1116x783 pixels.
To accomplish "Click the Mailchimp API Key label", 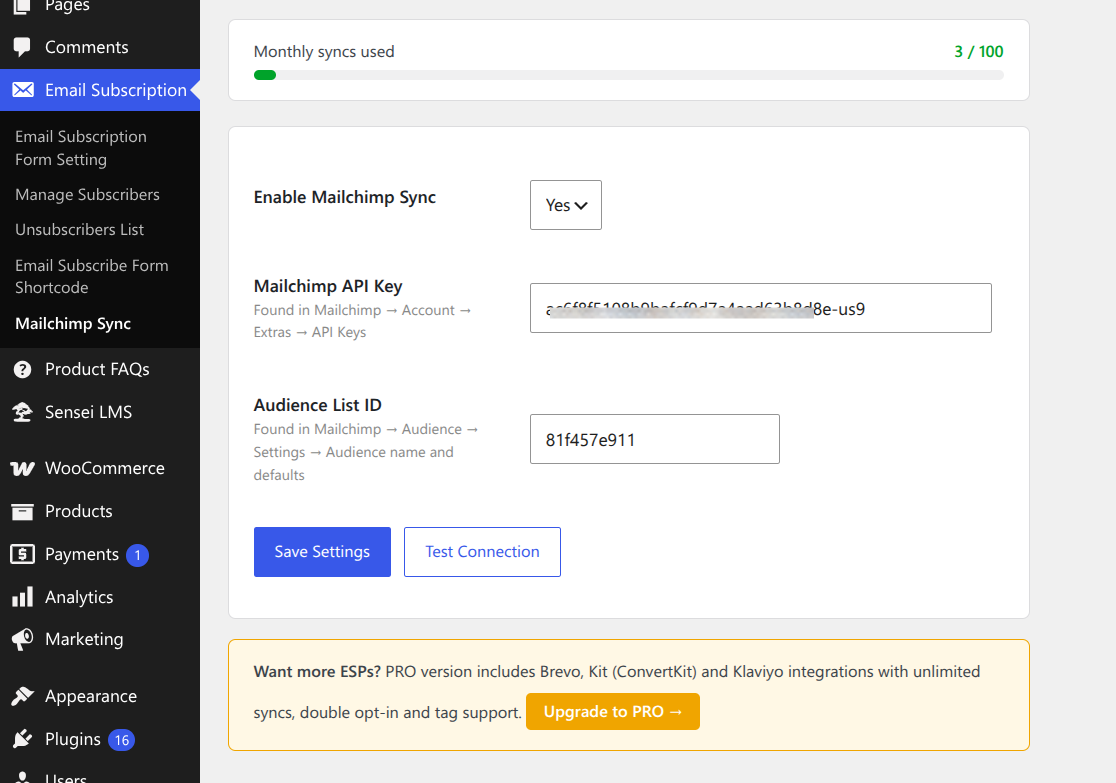I will [x=328, y=286].
